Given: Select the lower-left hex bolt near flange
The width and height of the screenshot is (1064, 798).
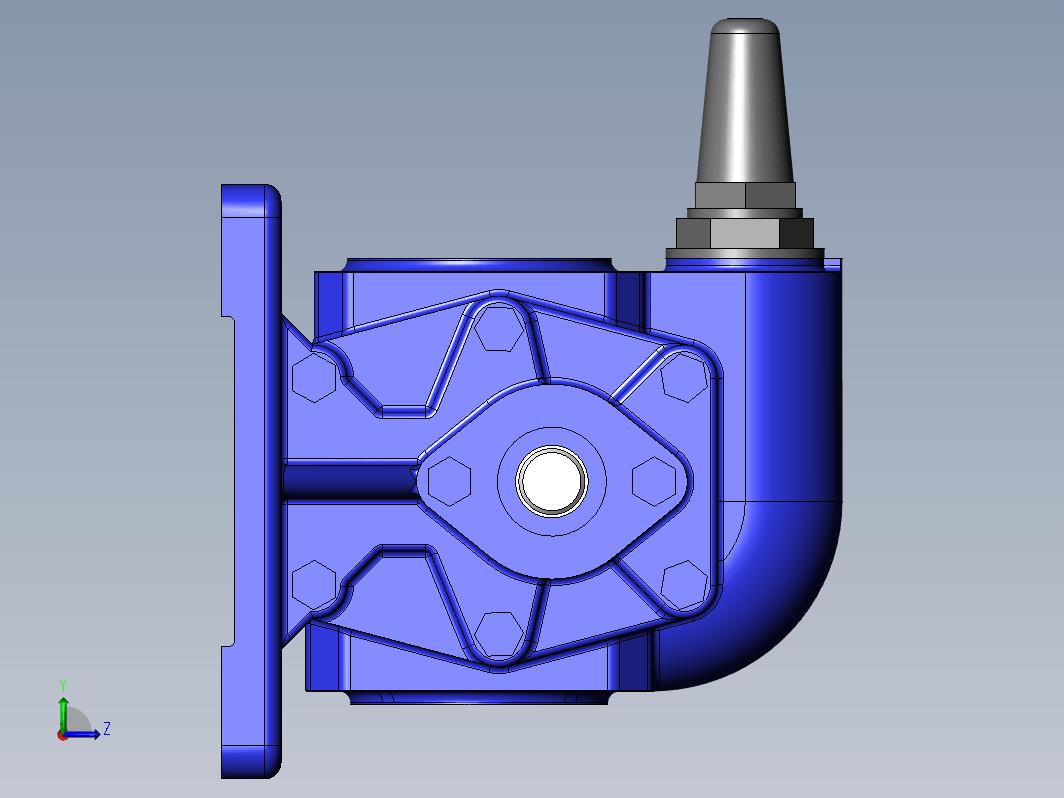Looking at the screenshot, I should click(314, 585).
